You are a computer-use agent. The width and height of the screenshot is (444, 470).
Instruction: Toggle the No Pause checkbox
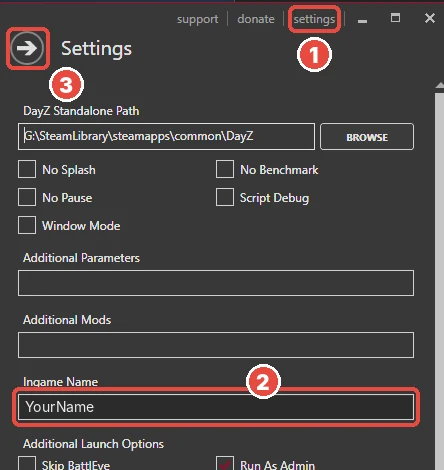coord(27,197)
